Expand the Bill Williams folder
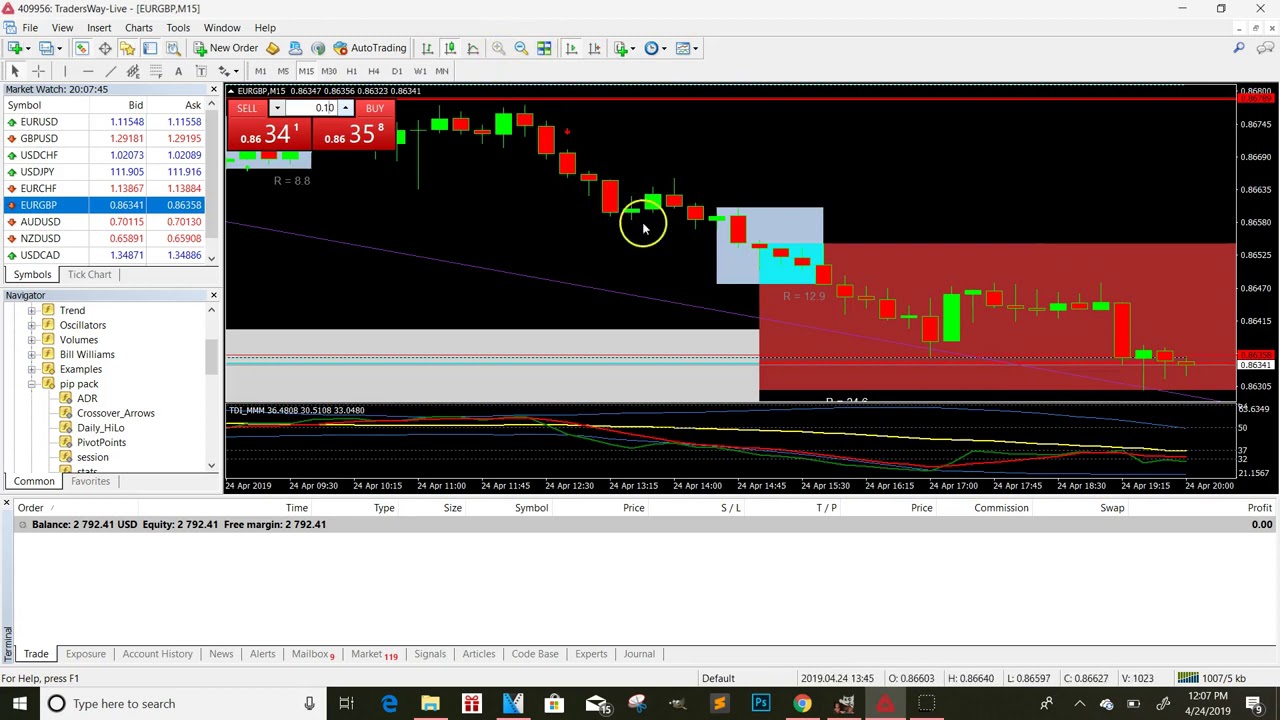Image resolution: width=1280 pixels, height=720 pixels. point(32,355)
